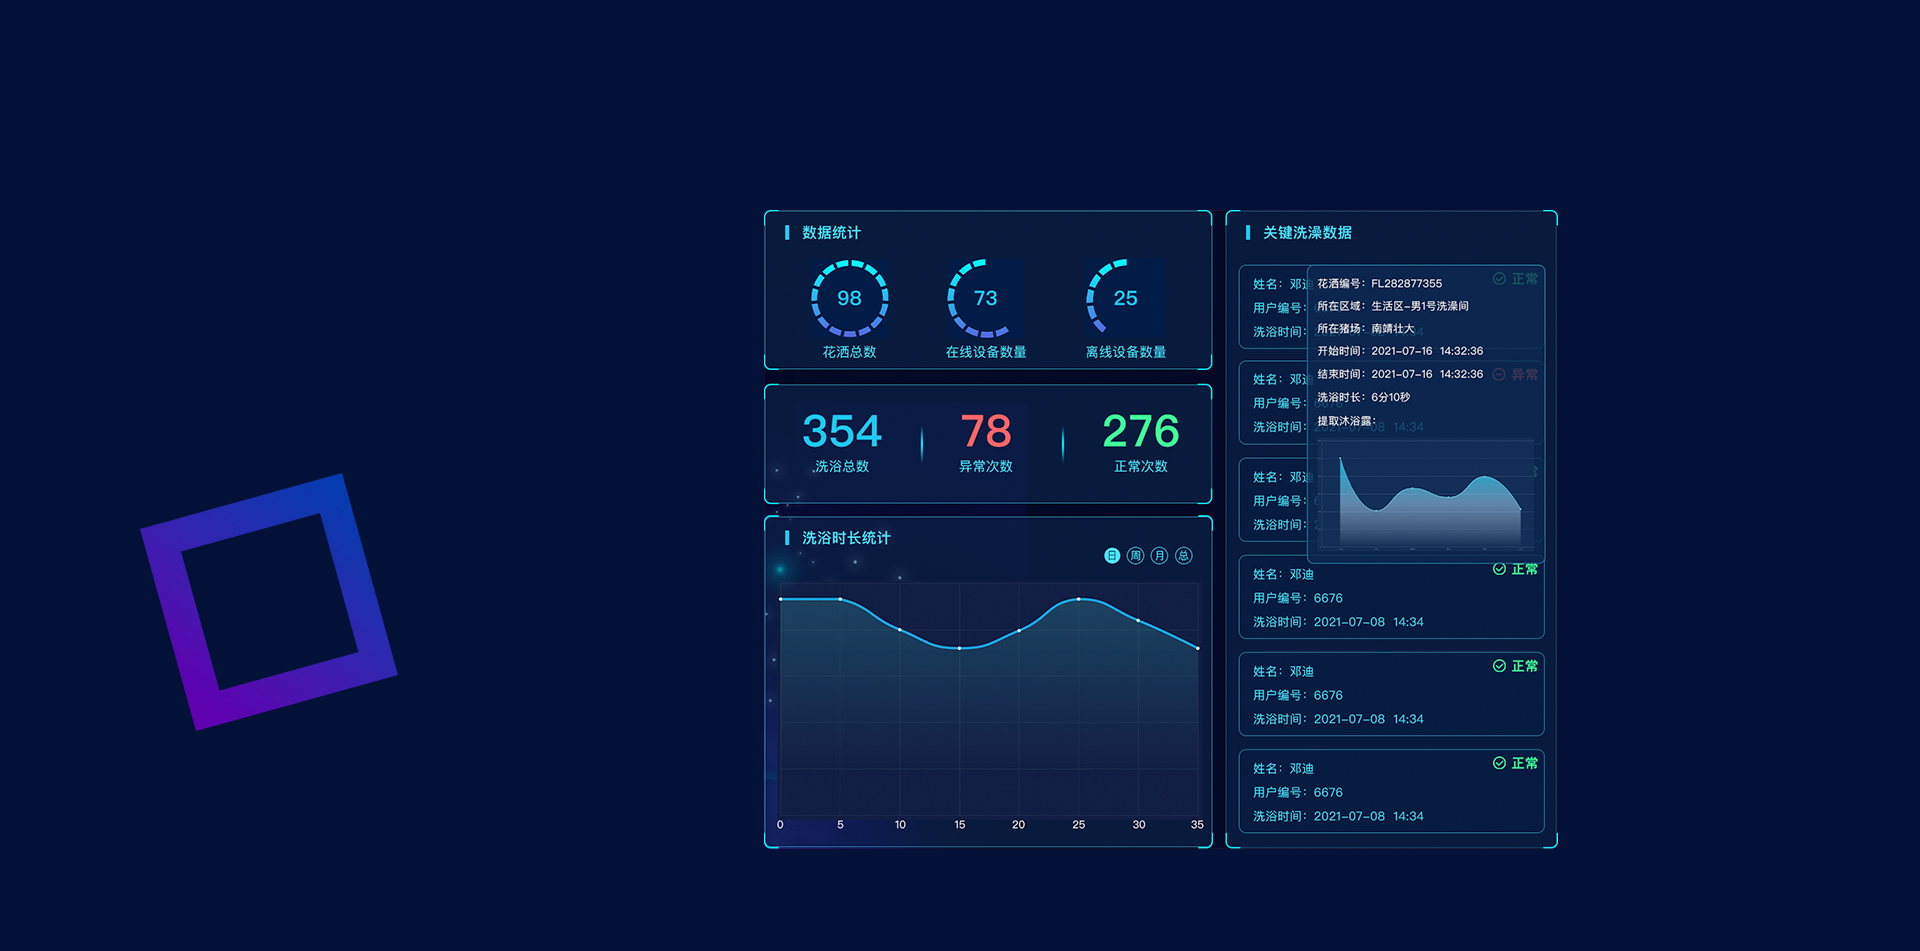Click the 洗浴时长统计 section header
The height and width of the screenshot is (951, 1920).
pyautogui.click(x=846, y=538)
